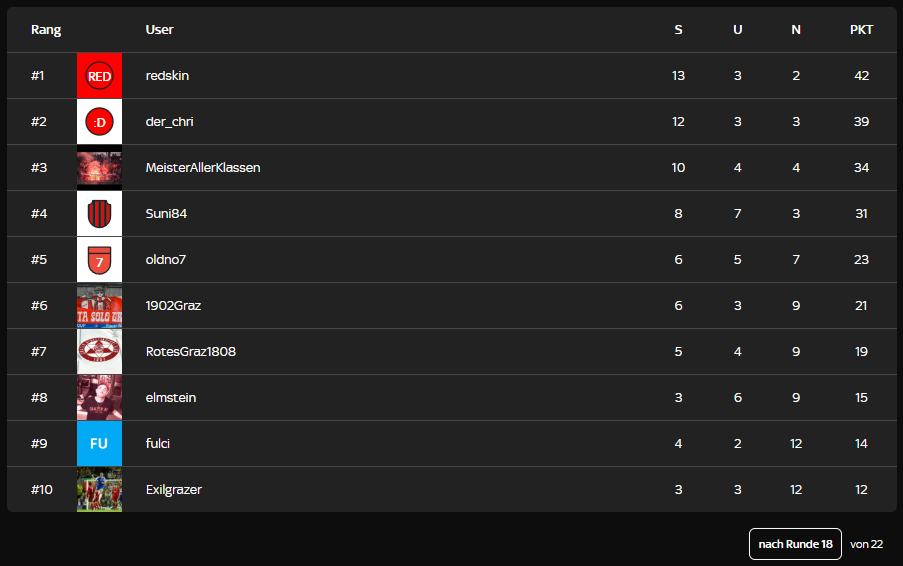The image size is (903, 566).
Task: Sort table by PKT column header
Action: (861, 30)
